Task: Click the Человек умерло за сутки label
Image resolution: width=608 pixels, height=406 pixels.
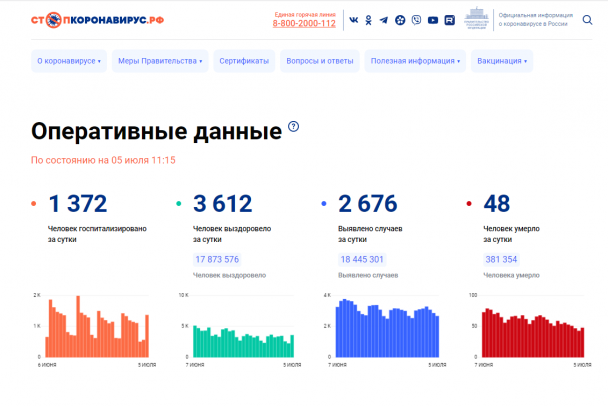Action: point(511,234)
